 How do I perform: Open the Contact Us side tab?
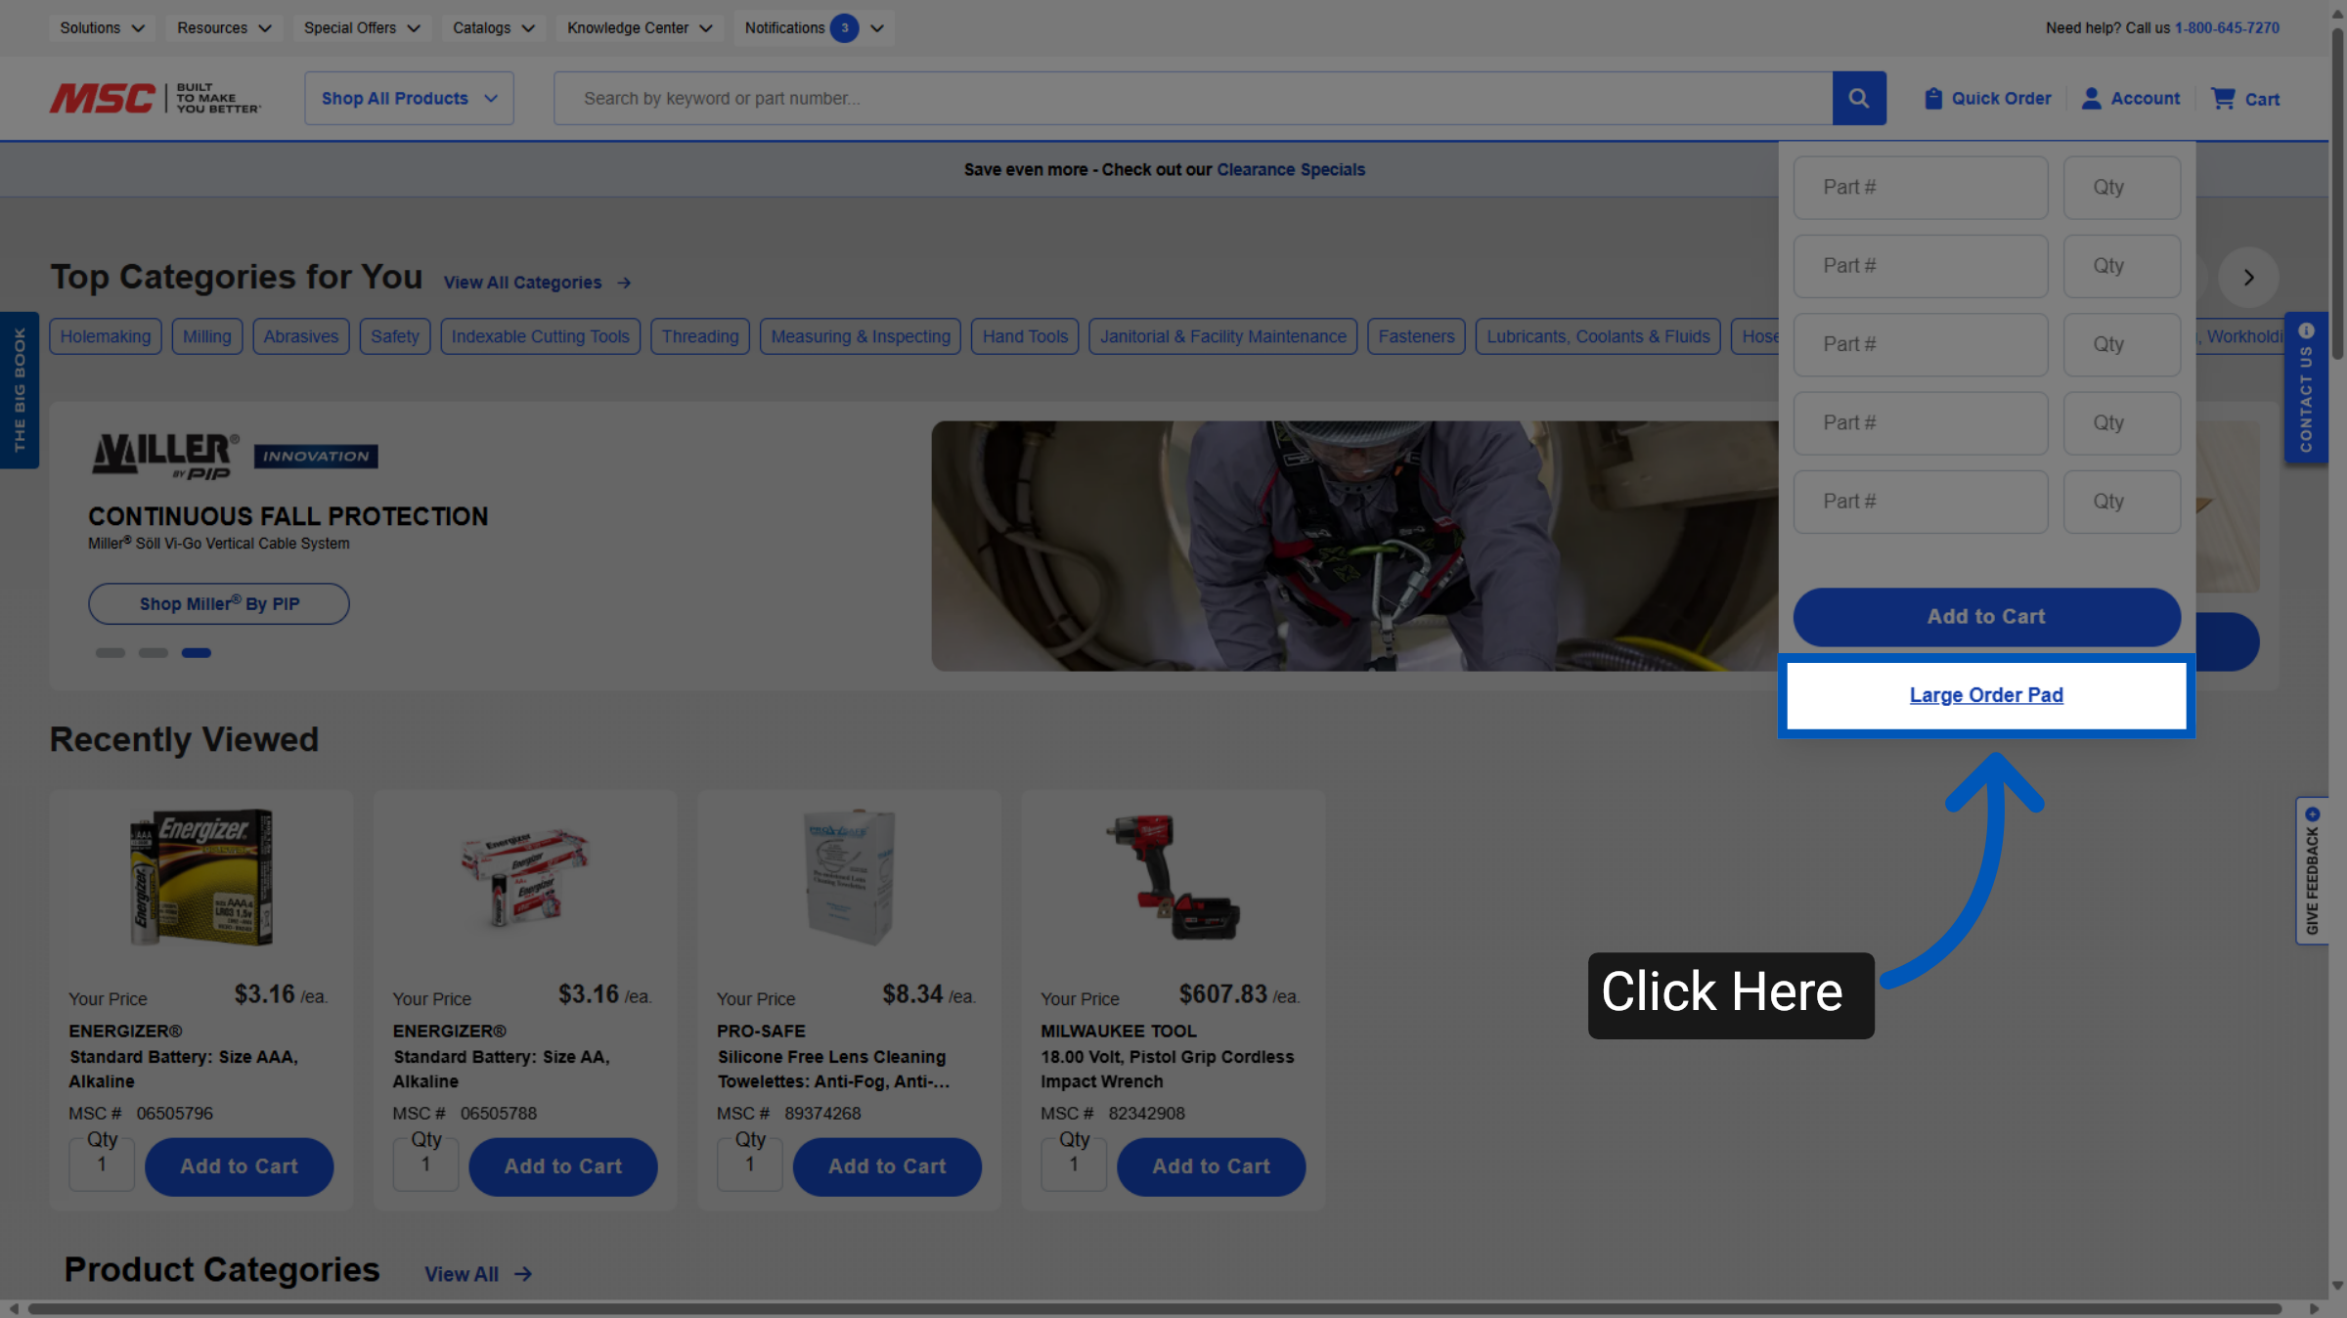[x=2306, y=387]
